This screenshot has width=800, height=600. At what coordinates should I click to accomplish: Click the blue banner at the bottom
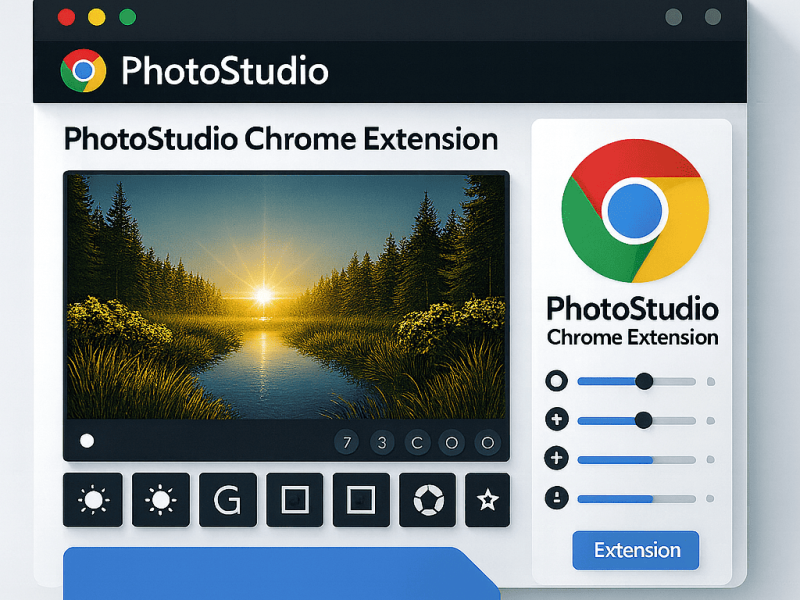pos(281,573)
